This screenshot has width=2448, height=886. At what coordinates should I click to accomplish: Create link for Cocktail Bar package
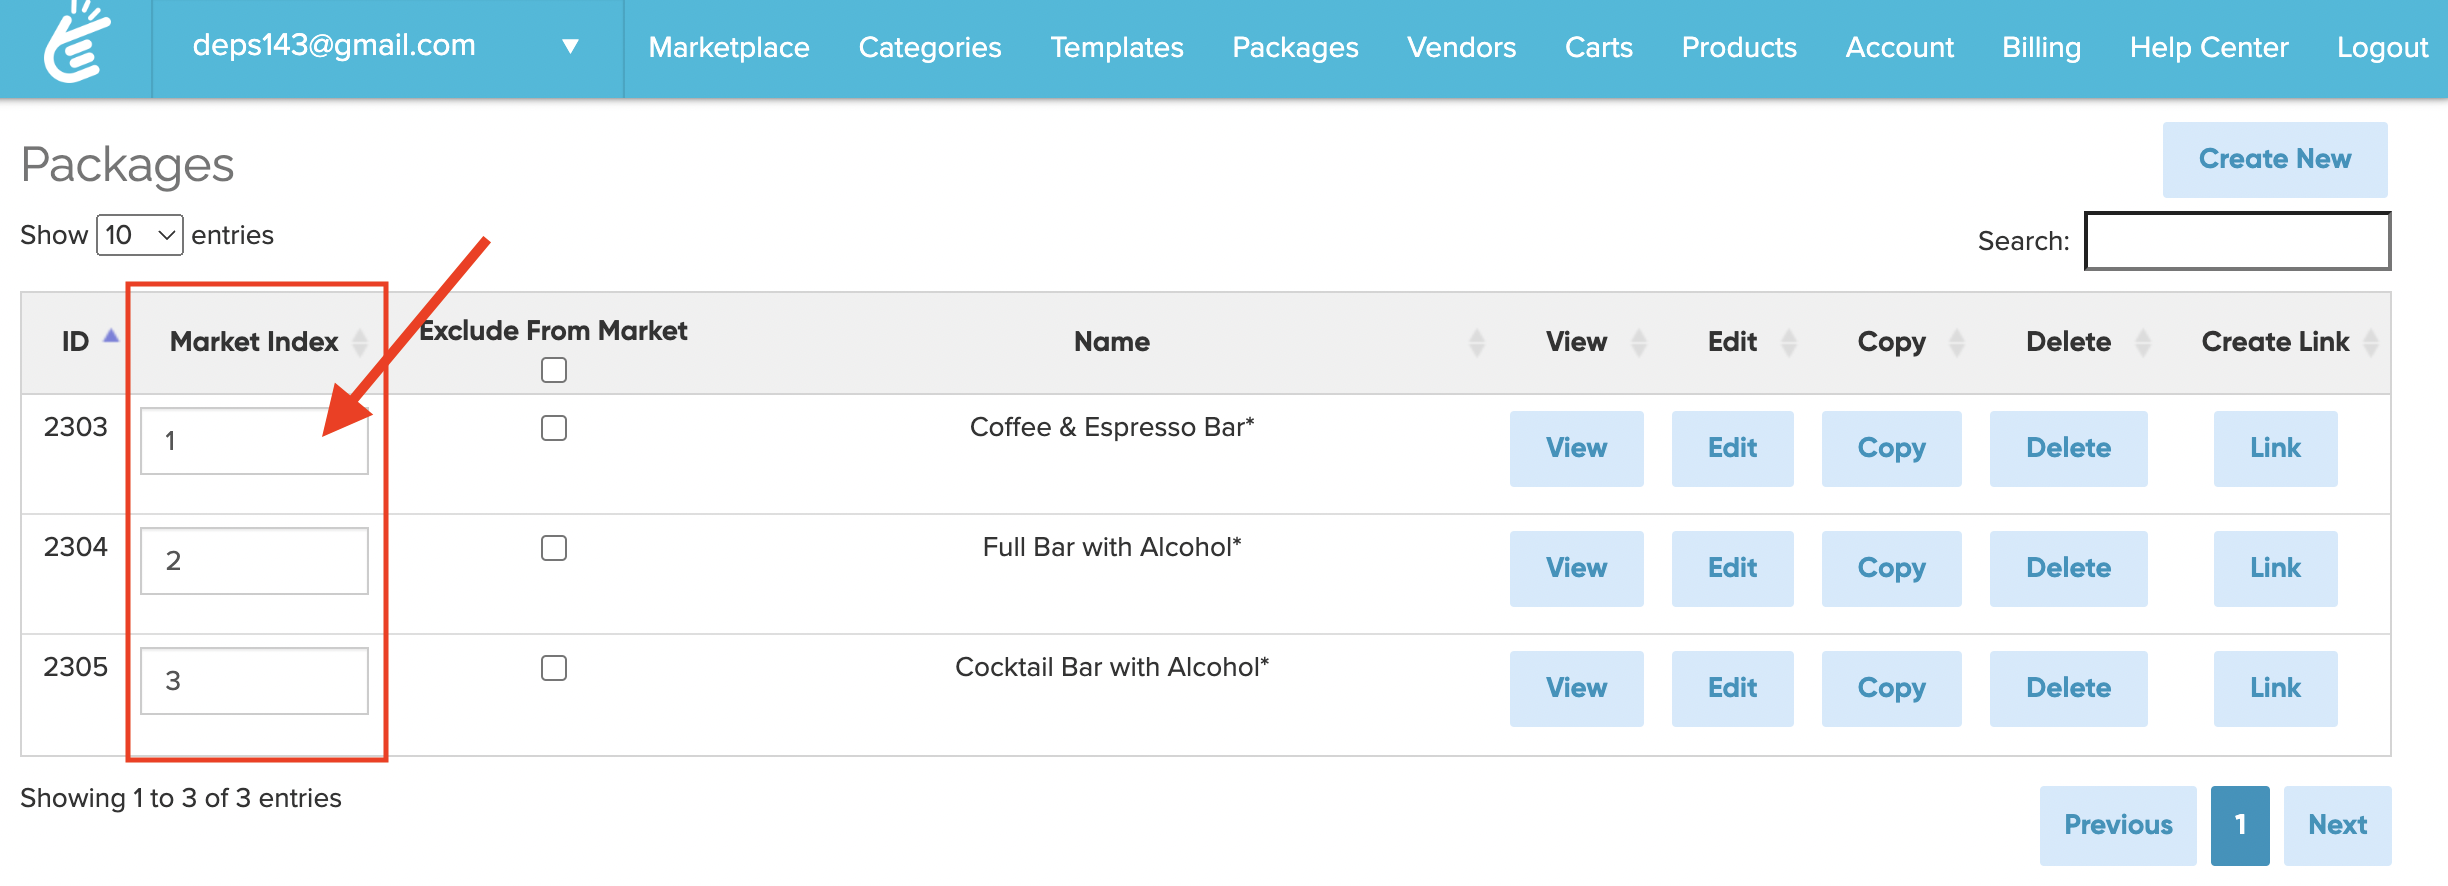(2275, 688)
